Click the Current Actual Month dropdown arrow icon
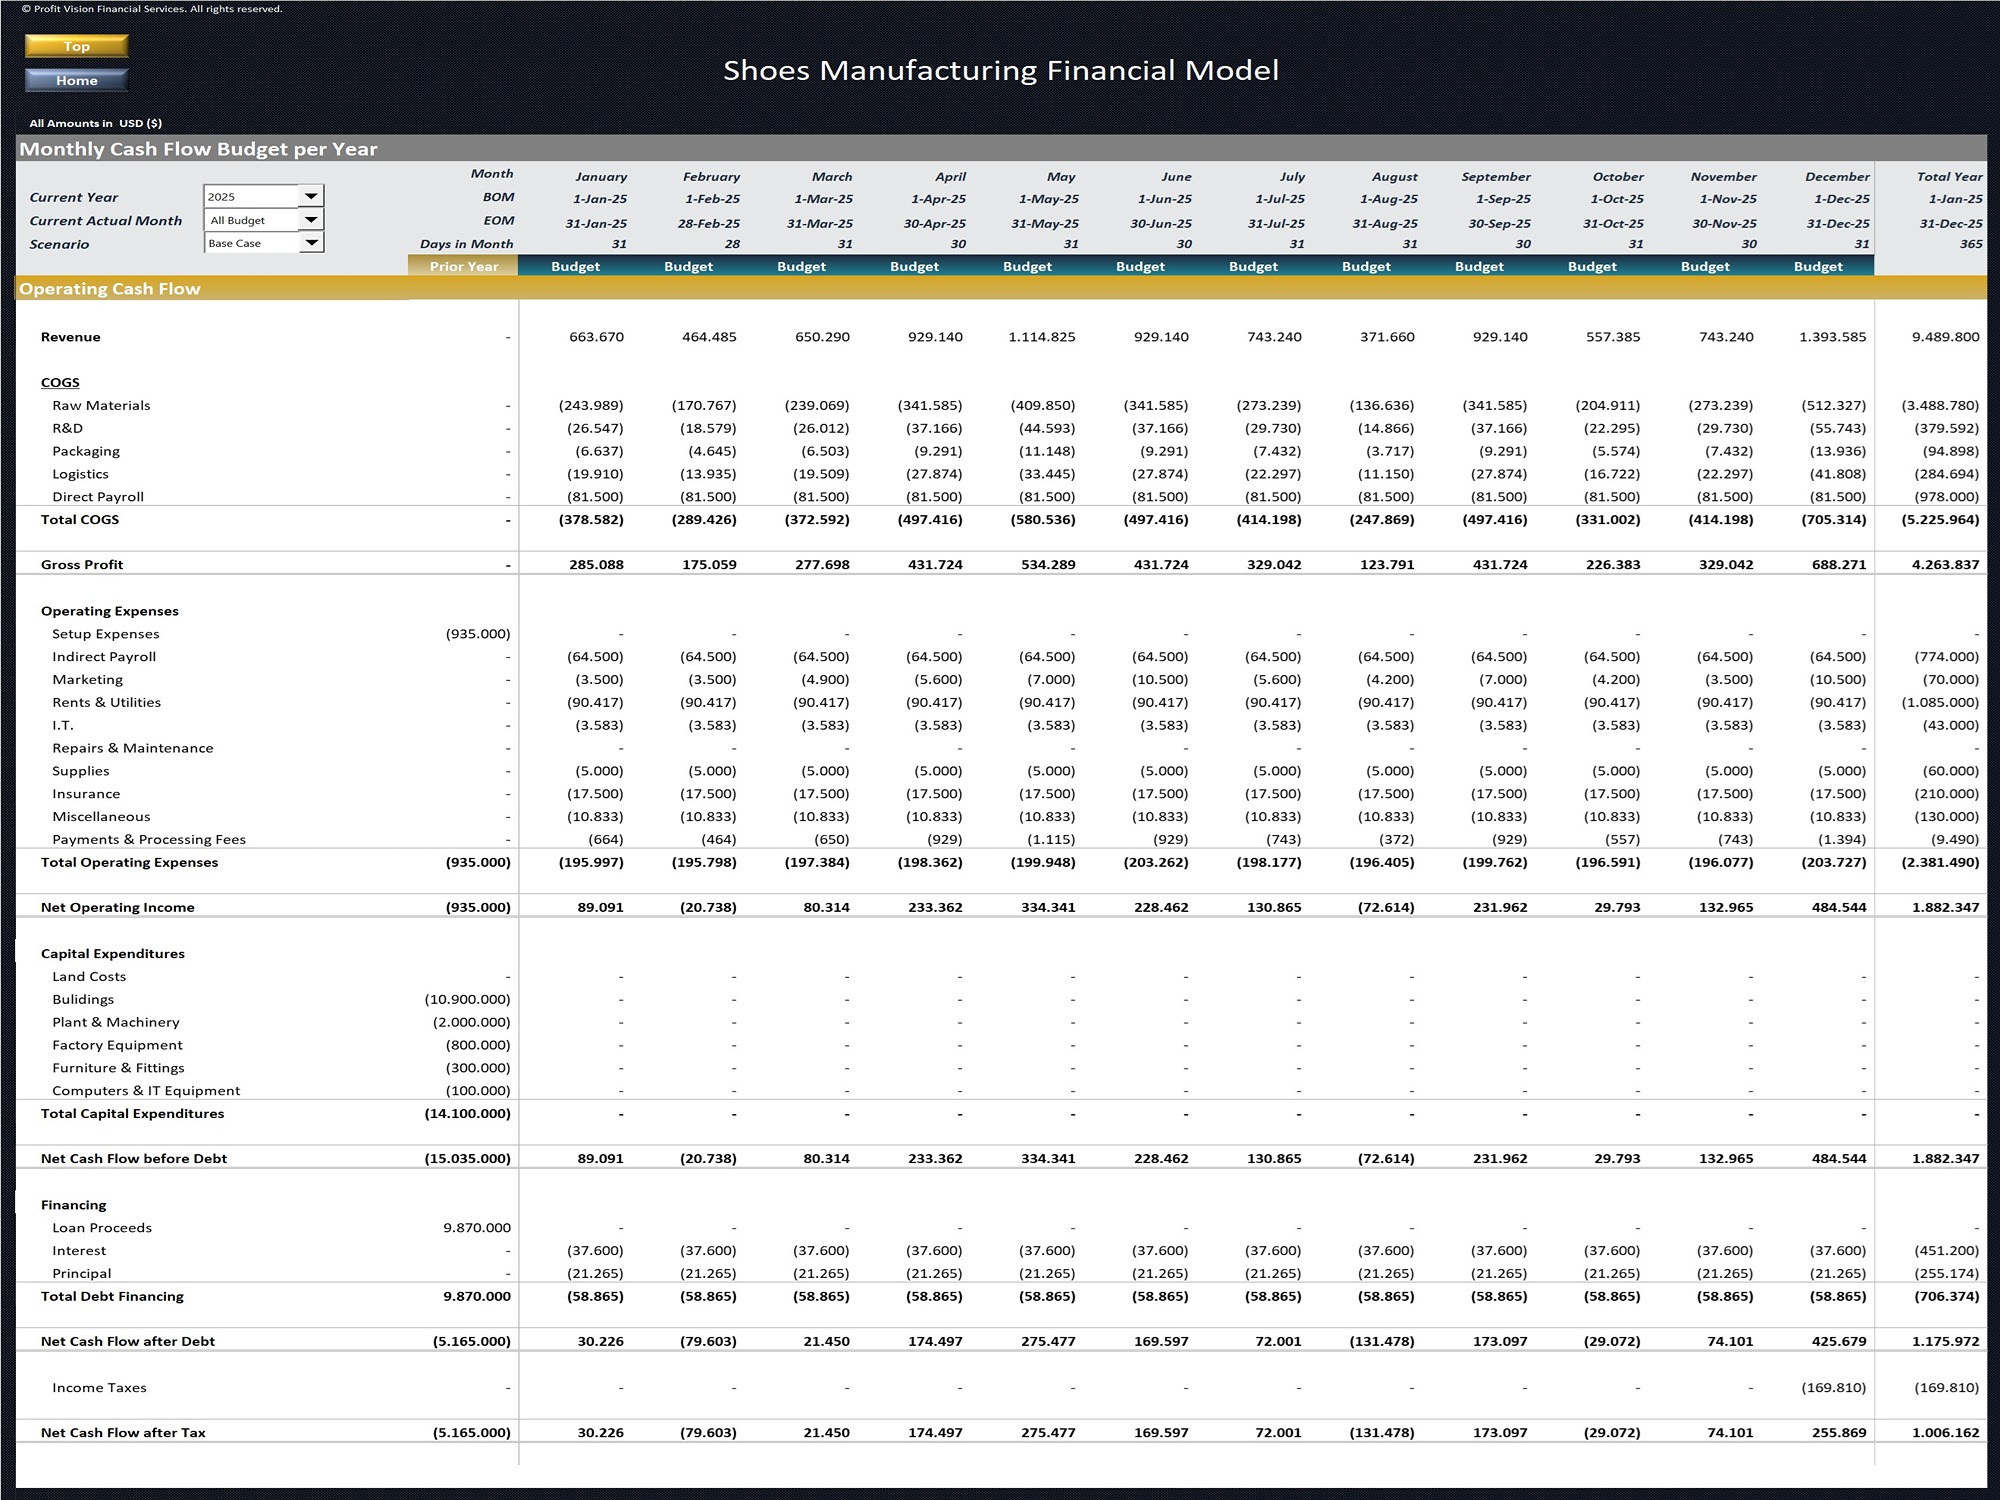The width and height of the screenshot is (2000, 1500). (313, 220)
